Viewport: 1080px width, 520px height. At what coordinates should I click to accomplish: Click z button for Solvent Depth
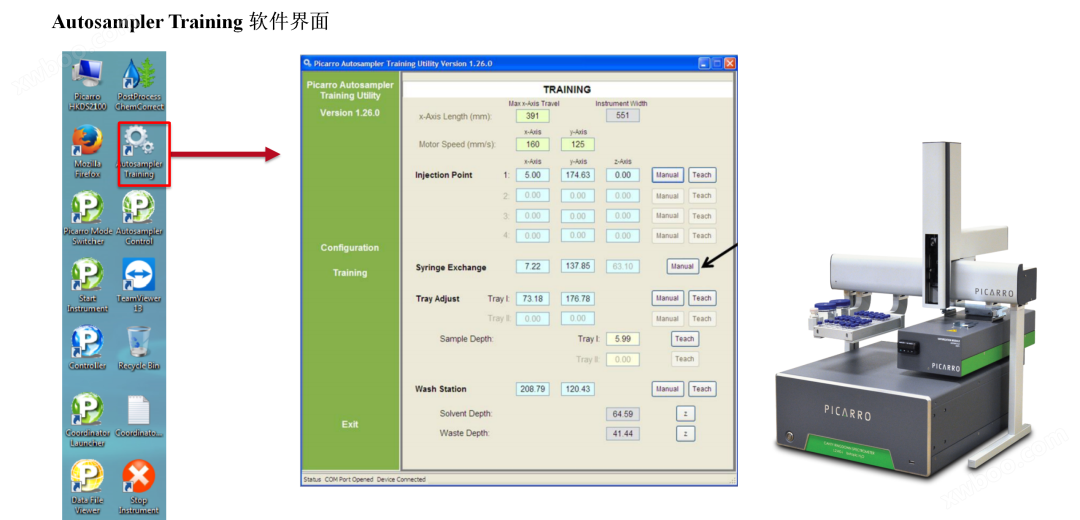click(x=685, y=414)
